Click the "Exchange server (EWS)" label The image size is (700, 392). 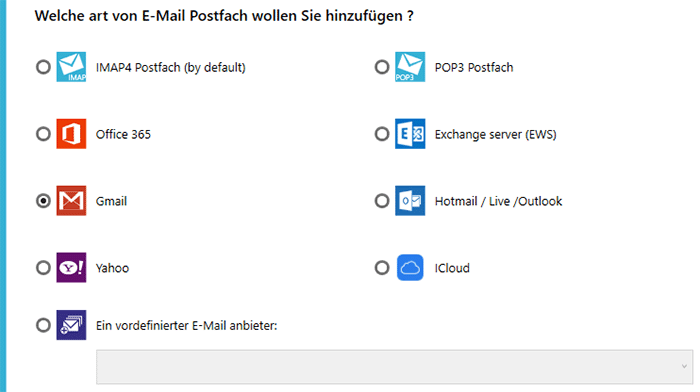tap(496, 134)
